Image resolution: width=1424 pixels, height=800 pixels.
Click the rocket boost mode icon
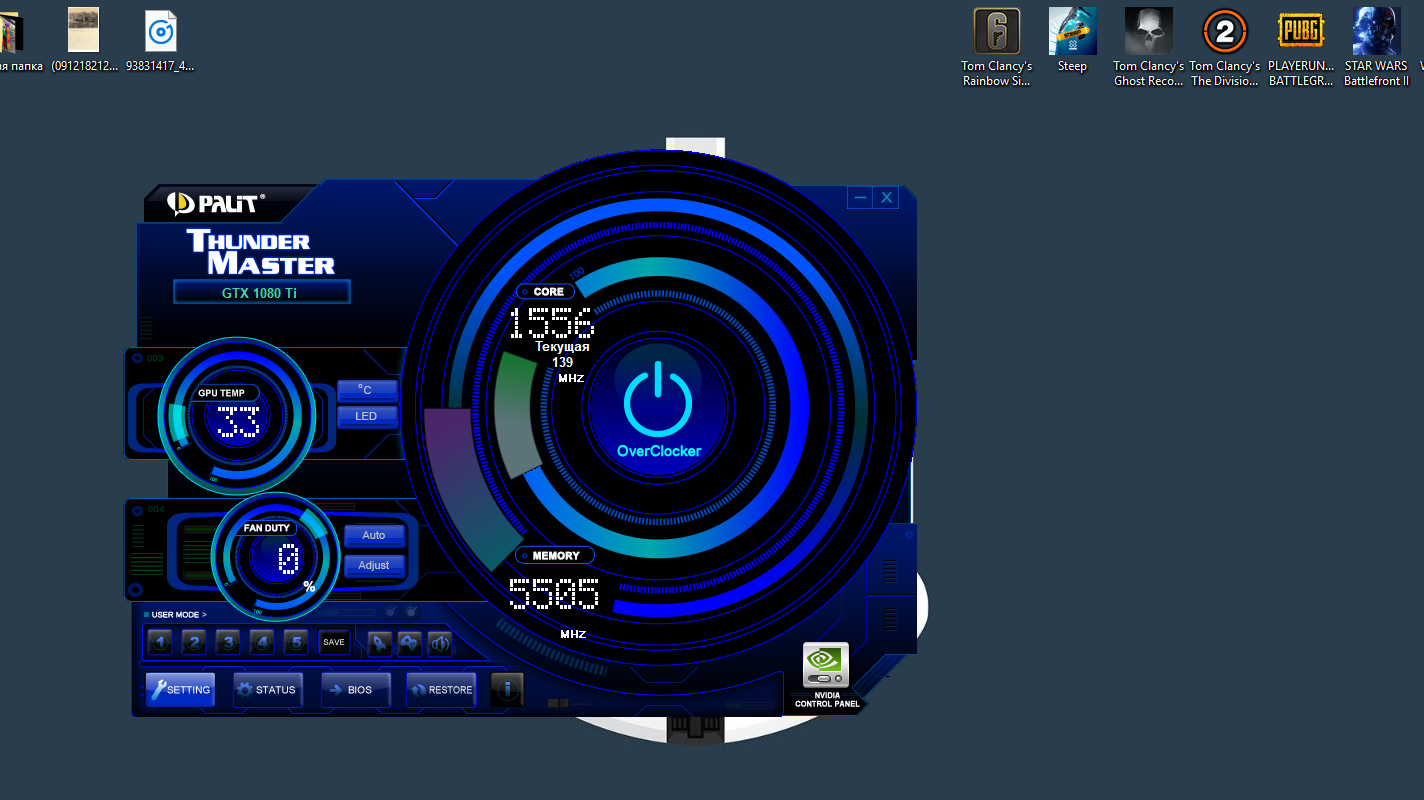click(x=380, y=643)
